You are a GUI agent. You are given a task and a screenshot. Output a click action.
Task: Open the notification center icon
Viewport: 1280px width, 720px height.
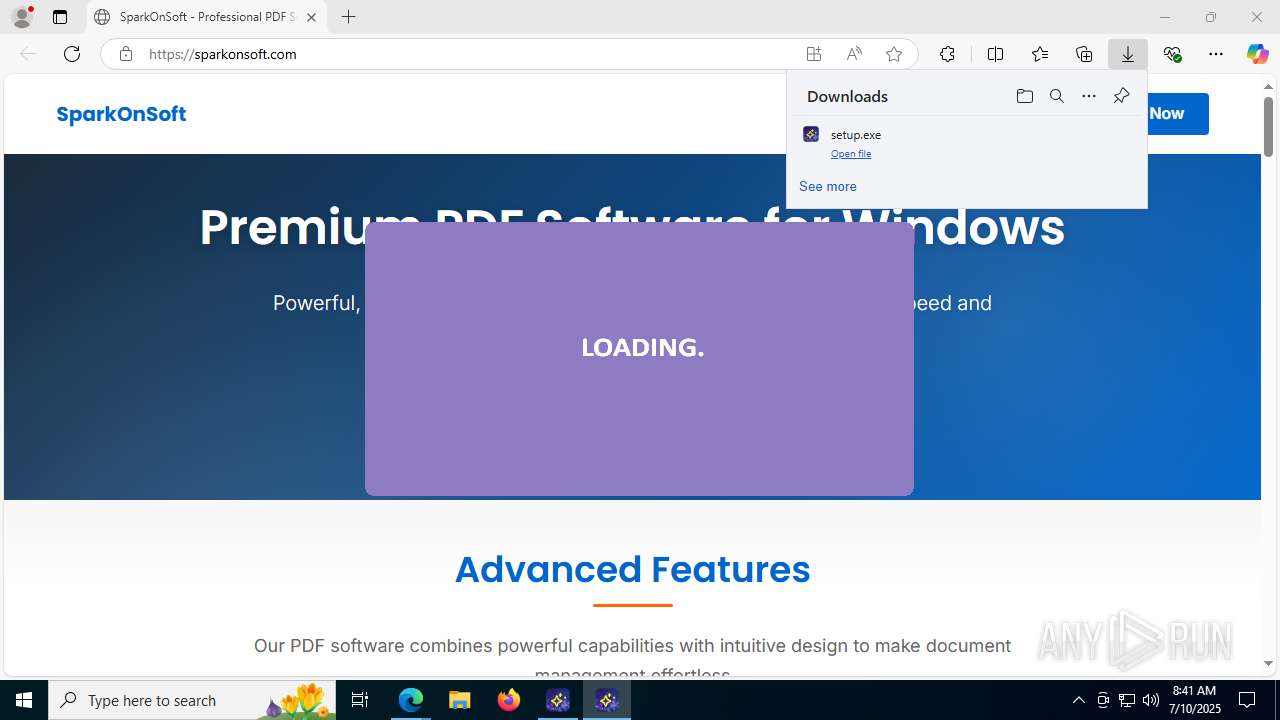click(x=1247, y=700)
